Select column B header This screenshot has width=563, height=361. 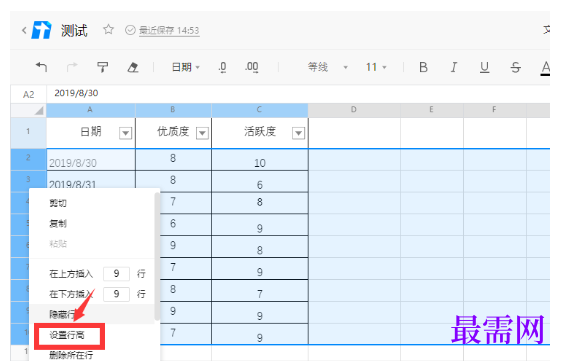pyautogui.click(x=173, y=110)
